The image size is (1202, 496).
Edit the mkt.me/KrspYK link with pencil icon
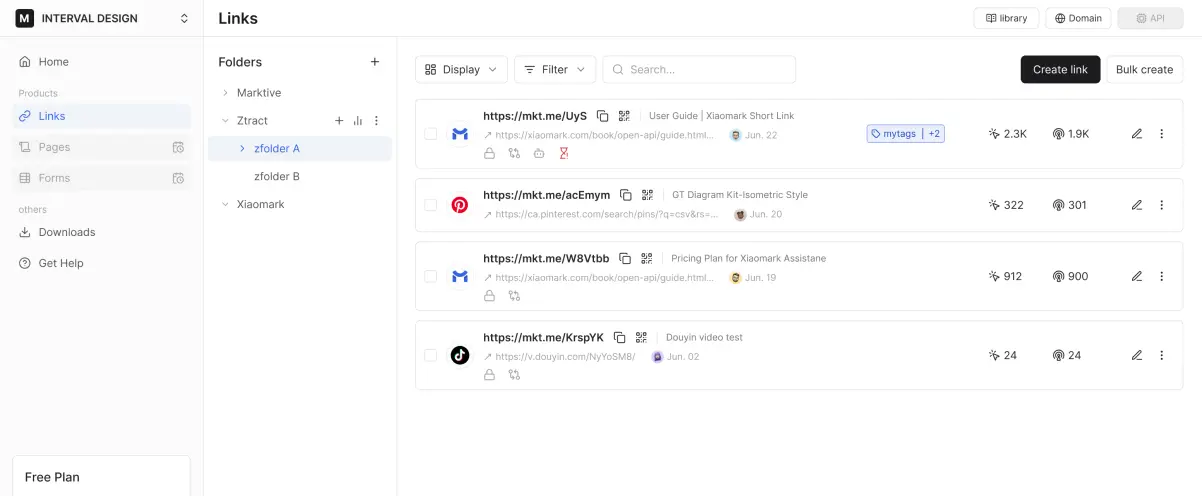tap(1137, 355)
